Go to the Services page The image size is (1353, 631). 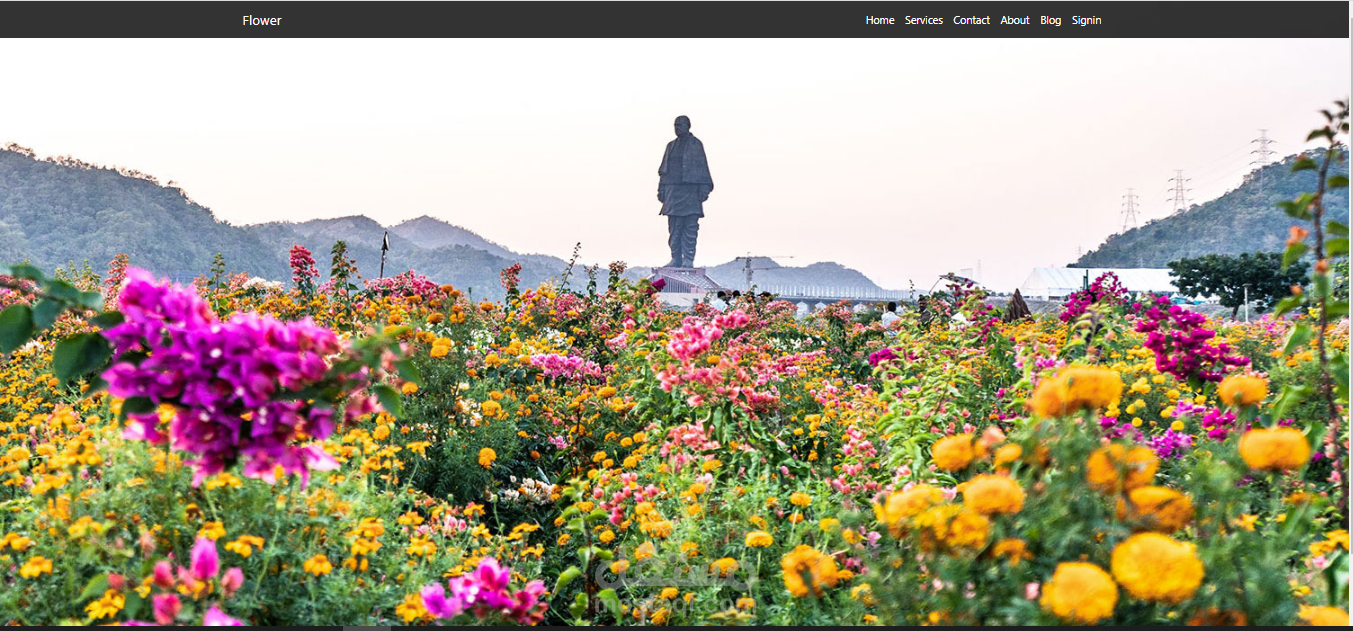[924, 20]
